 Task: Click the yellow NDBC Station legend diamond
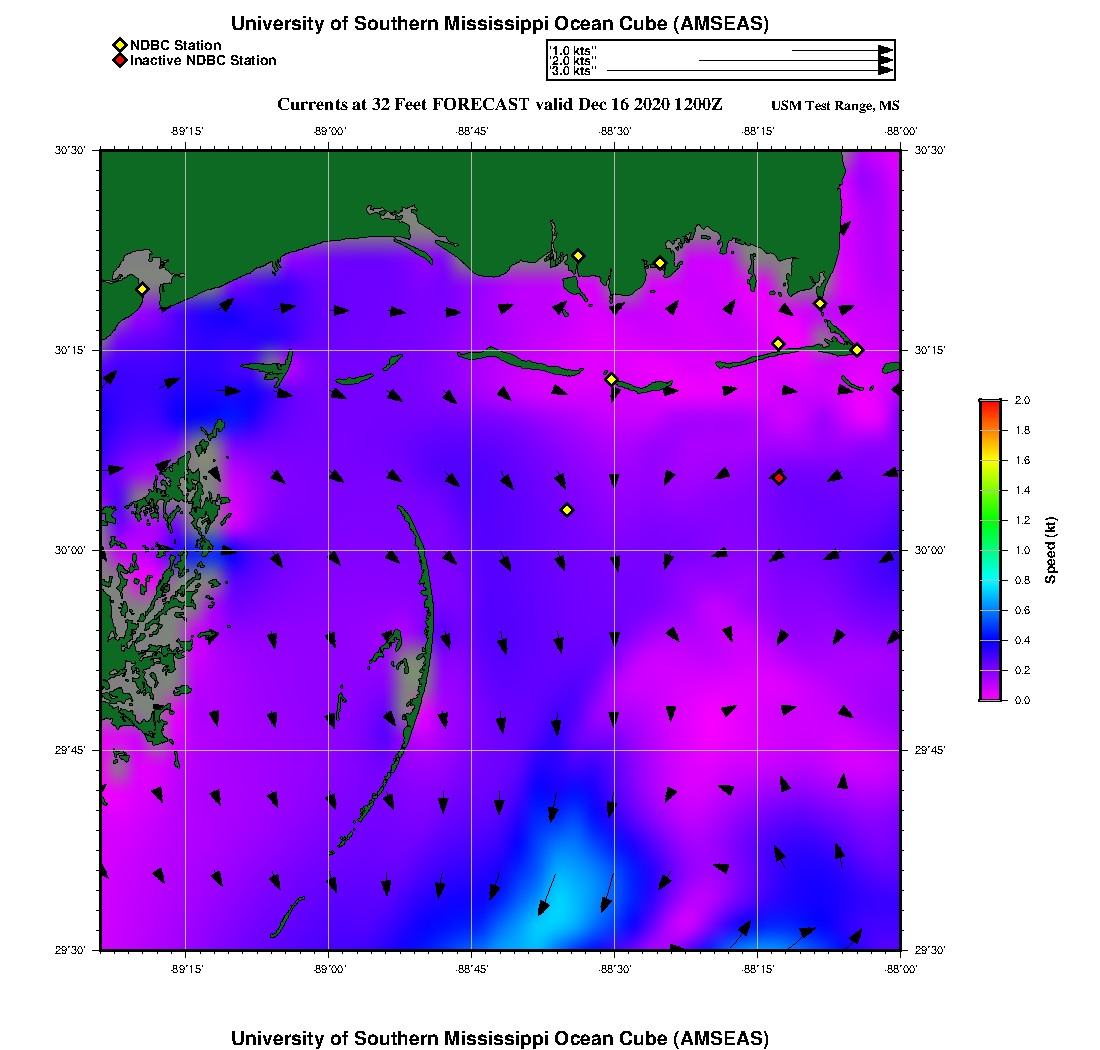point(119,45)
